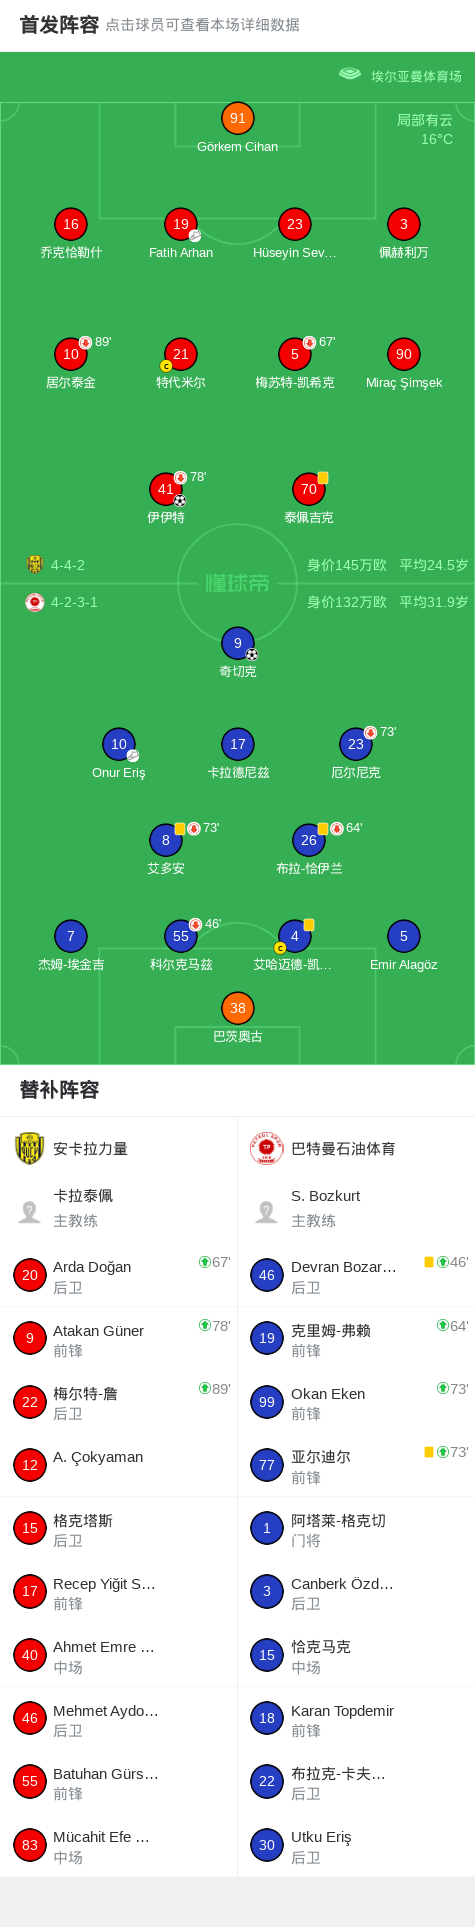Tap goalkeeper Görkem Cihan number 91
This screenshot has height=1927, width=475.
click(x=237, y=118)
